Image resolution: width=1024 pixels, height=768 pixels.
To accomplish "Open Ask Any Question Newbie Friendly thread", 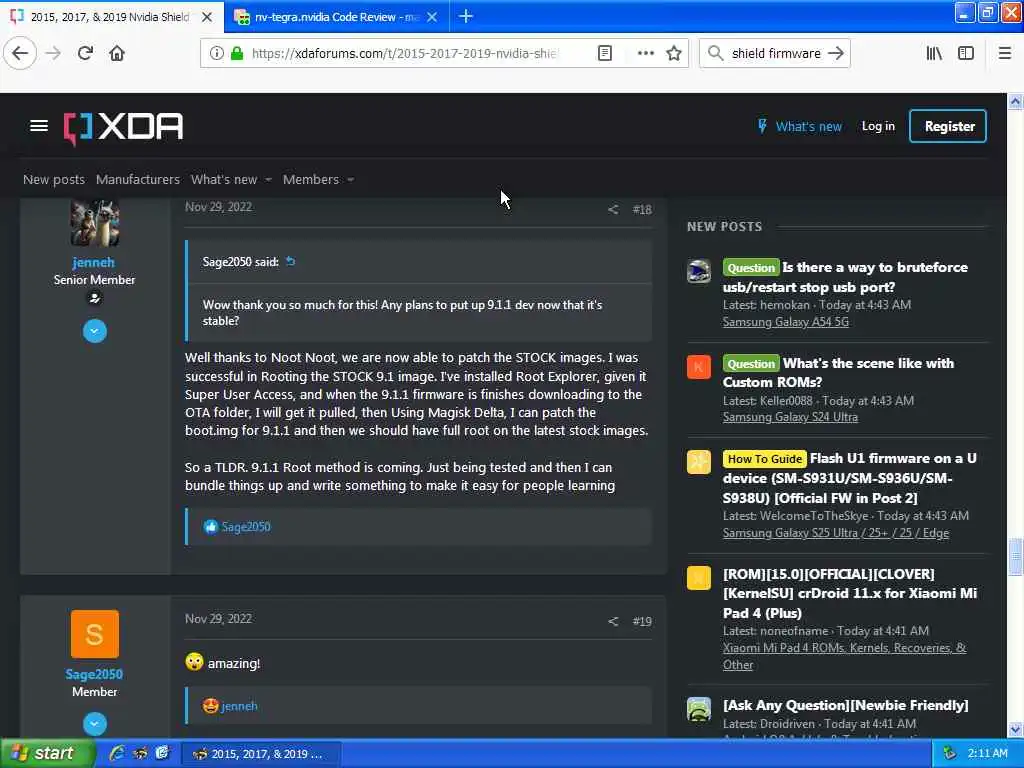I will (x=846, y=705).
